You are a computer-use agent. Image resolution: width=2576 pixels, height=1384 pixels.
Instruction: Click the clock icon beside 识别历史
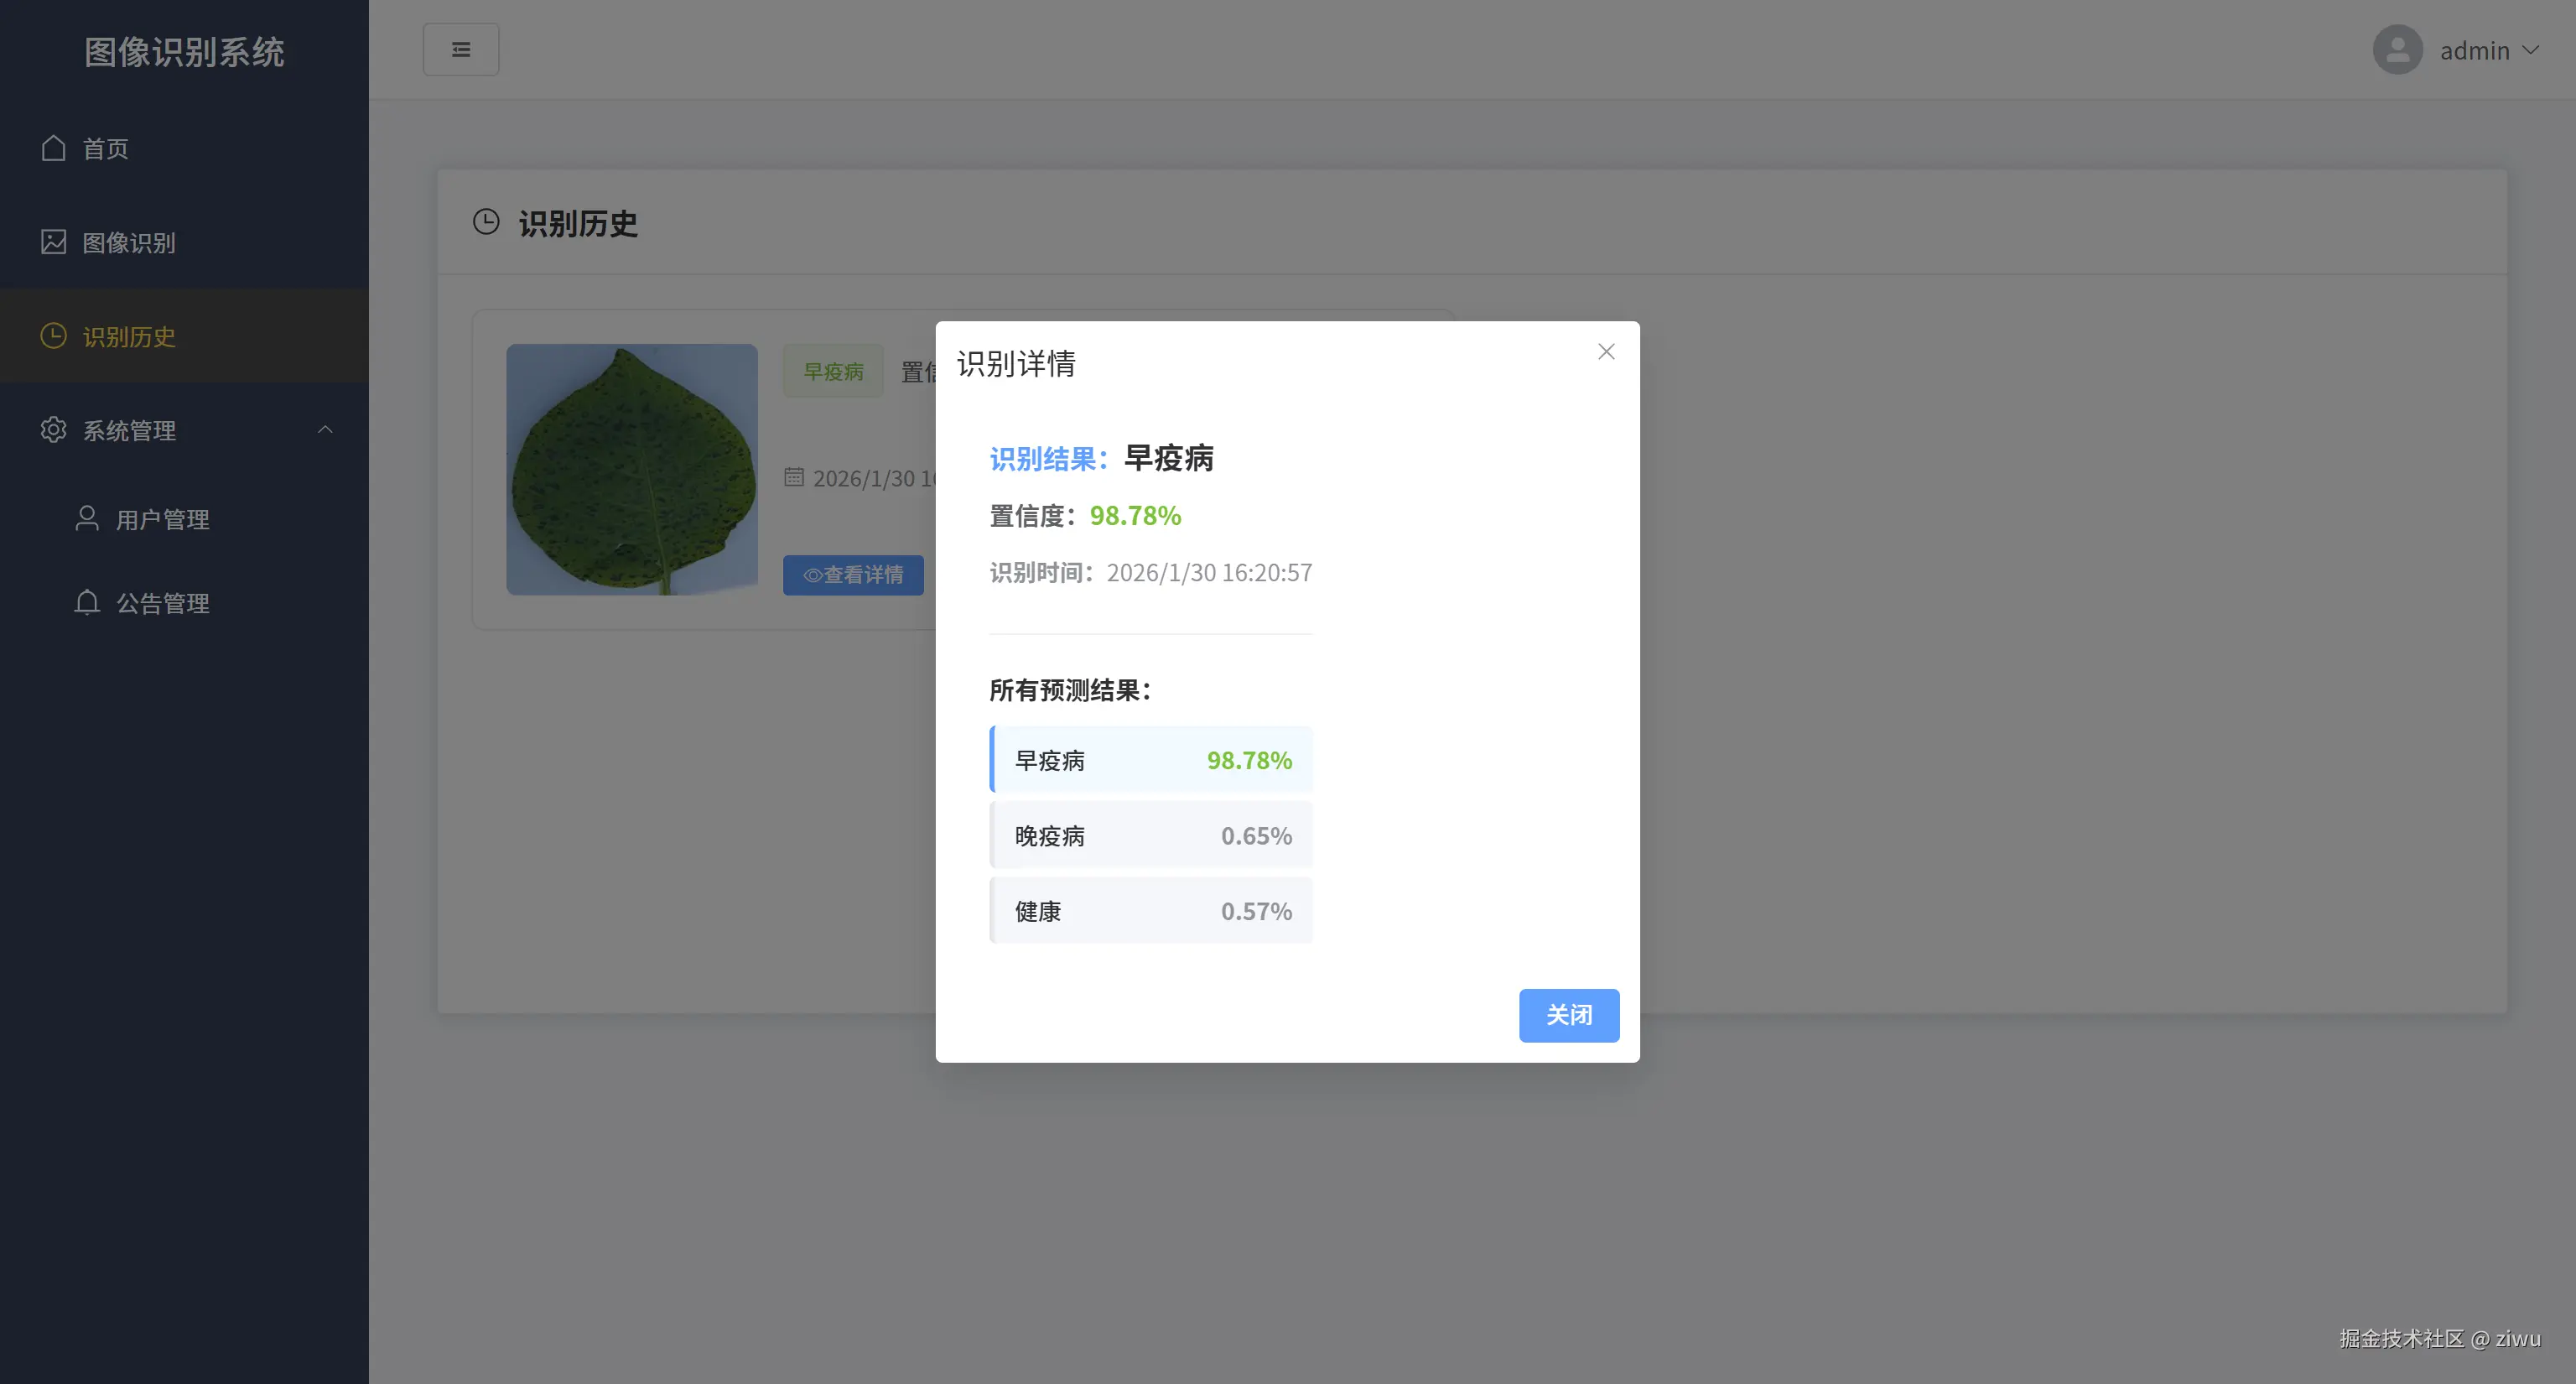coord(54,336)
